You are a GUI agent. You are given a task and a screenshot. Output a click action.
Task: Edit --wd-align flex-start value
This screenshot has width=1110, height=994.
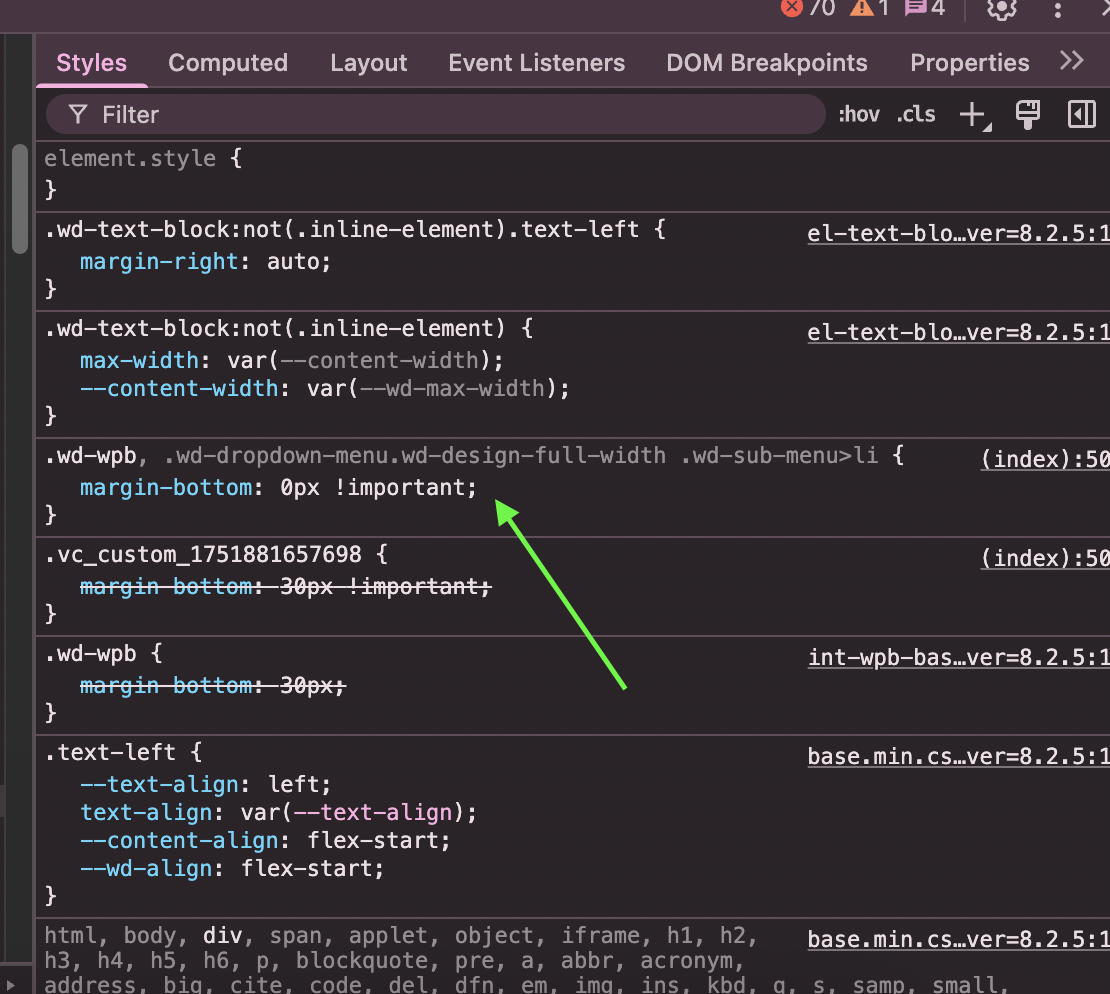pyautogui.click(x=307, y=868)
